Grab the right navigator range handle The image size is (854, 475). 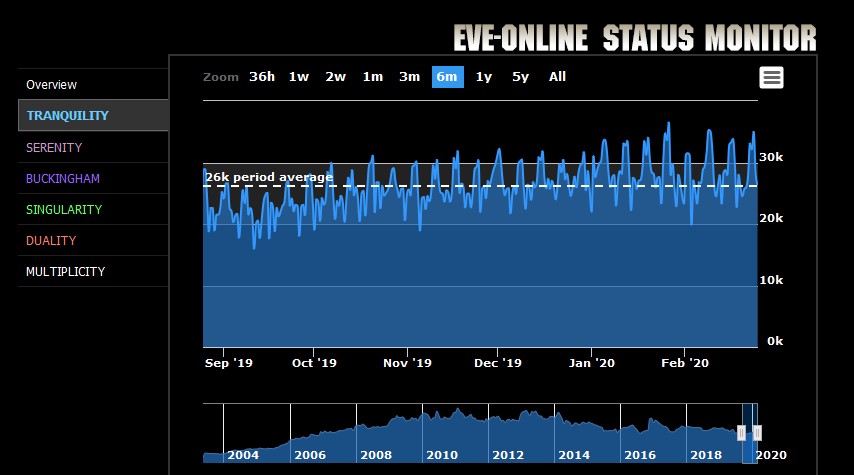pos(757,433)
